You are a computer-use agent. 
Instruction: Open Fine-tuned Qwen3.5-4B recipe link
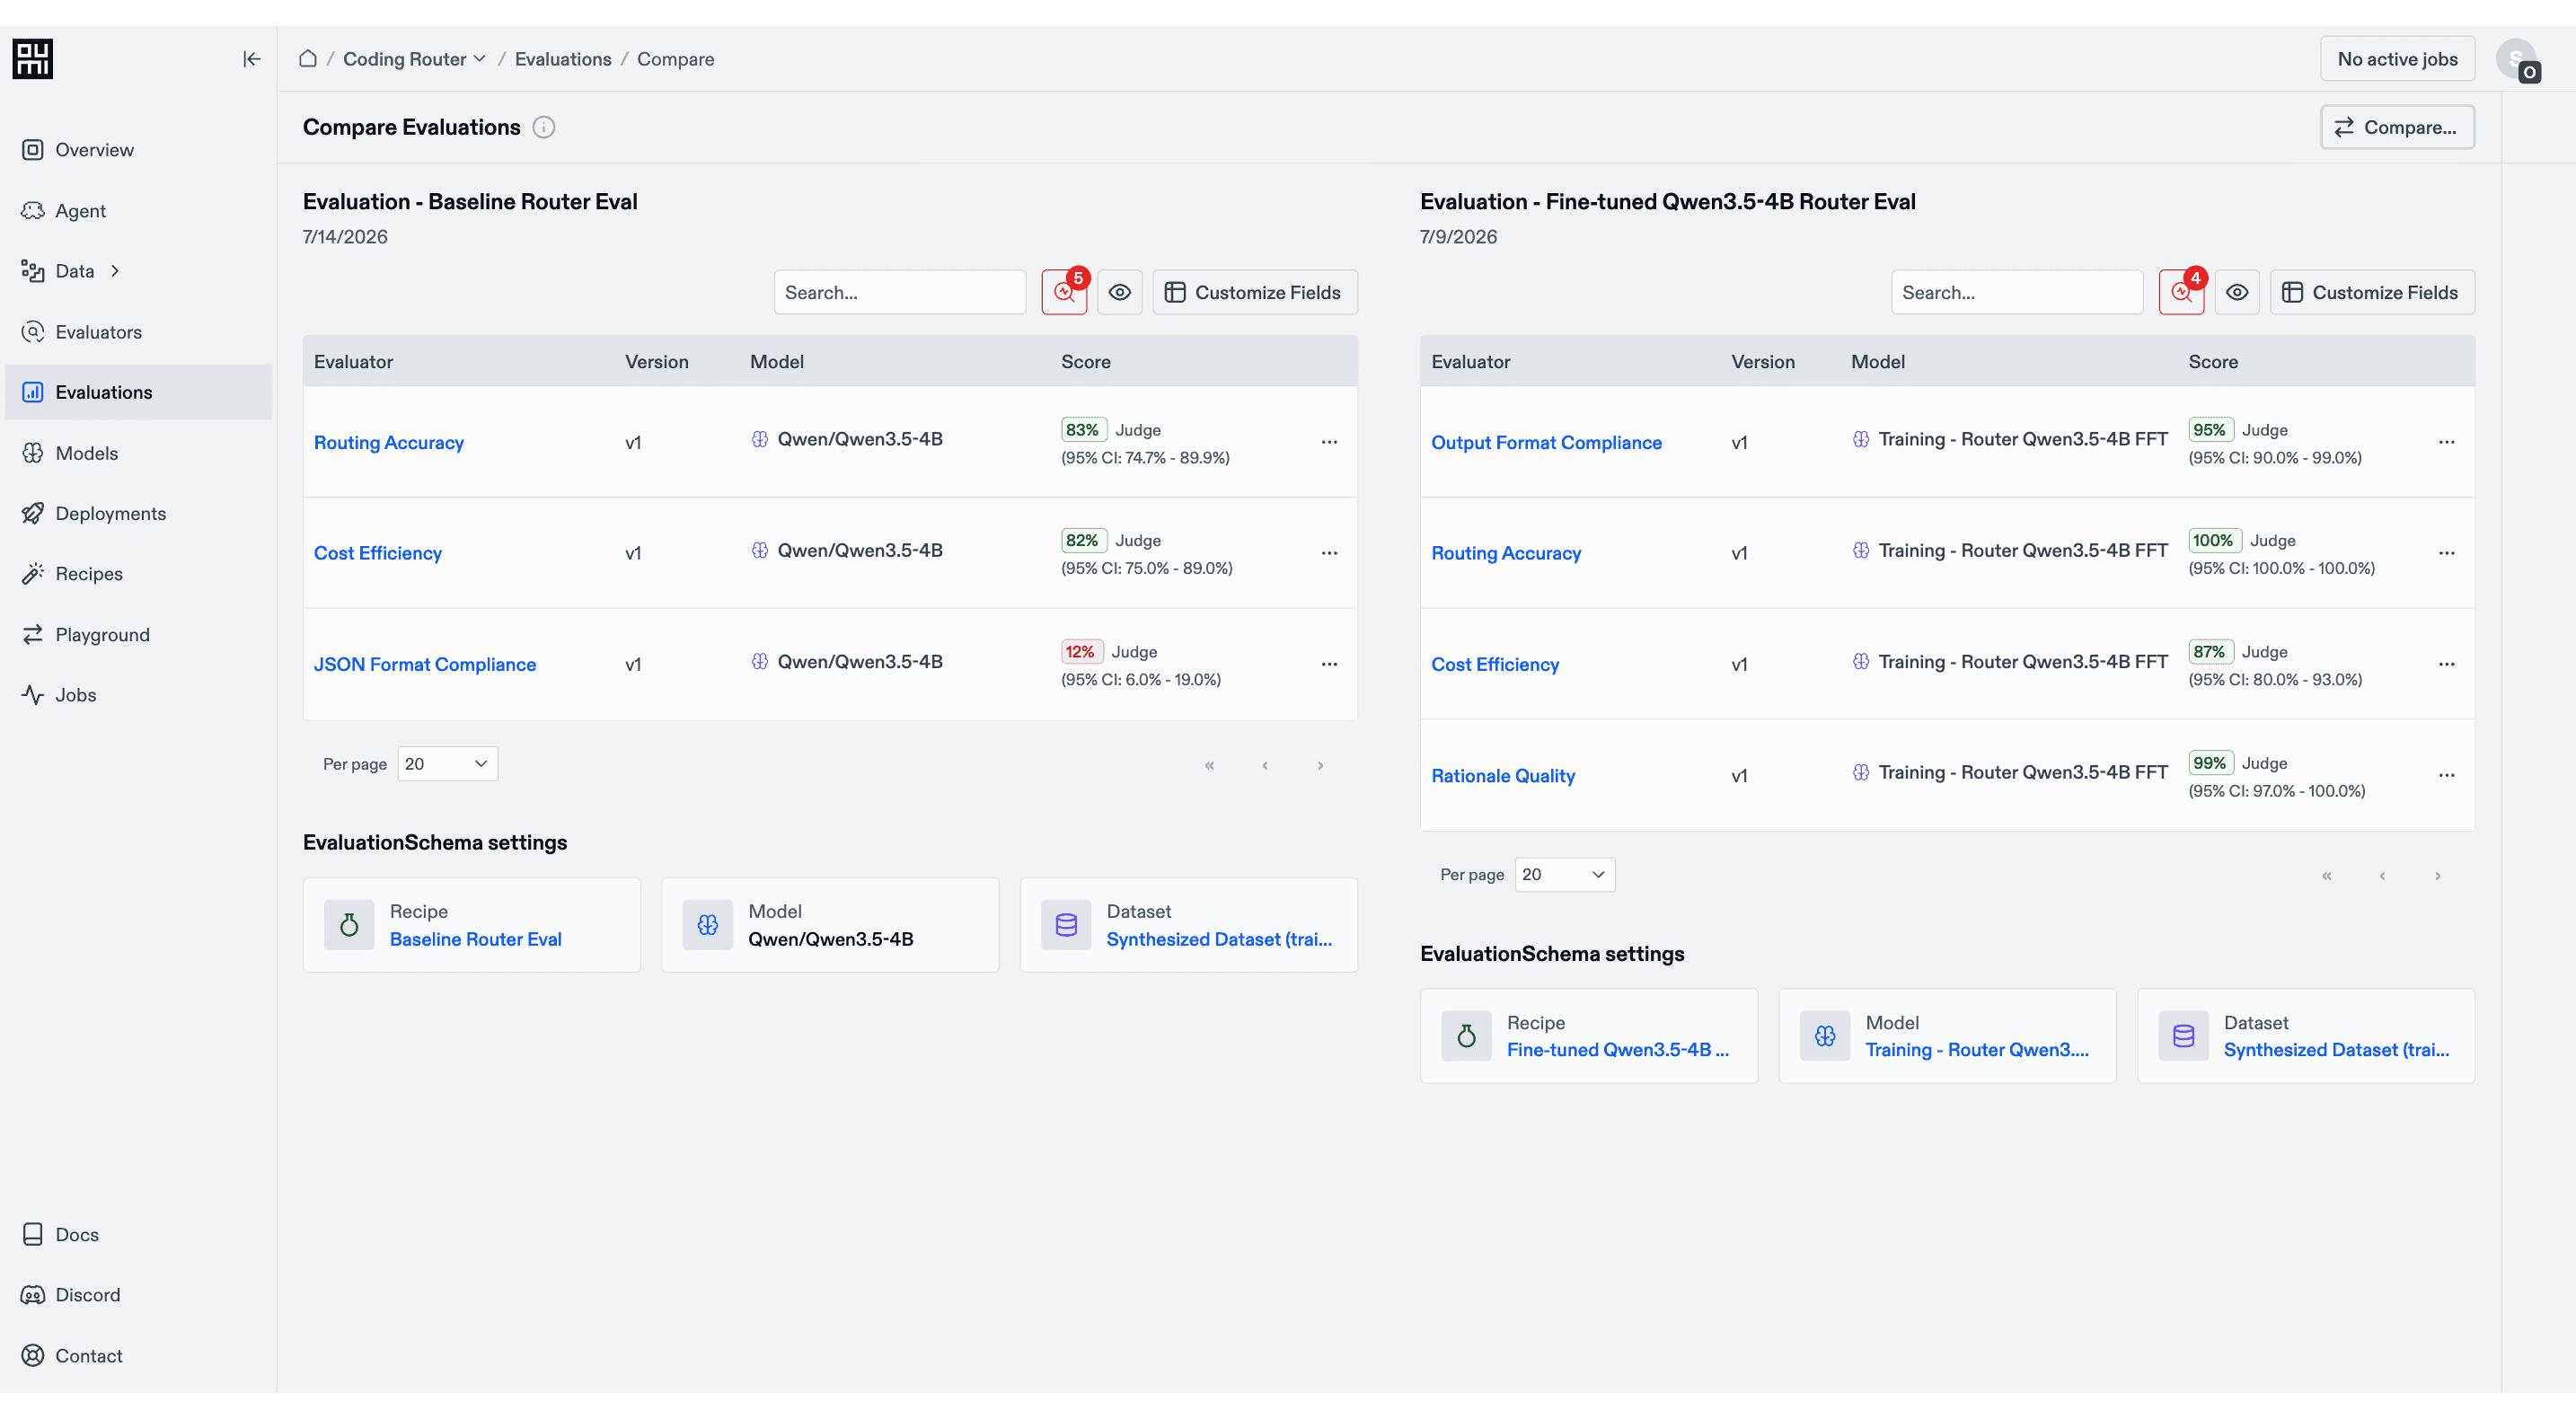pyautogui.click(x=1617, y=1050)
